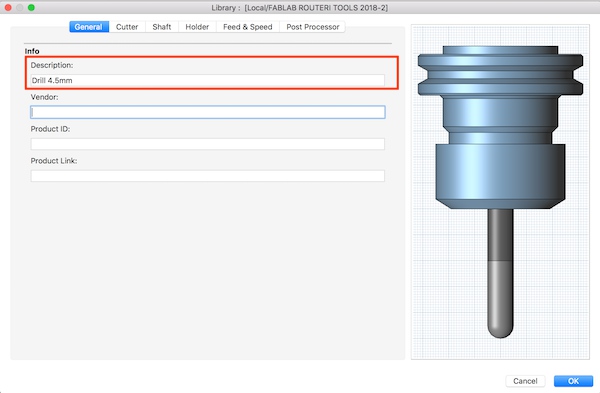600x393 pixels.
Task: Confirm with the OK button
Action: pos(573,381)
